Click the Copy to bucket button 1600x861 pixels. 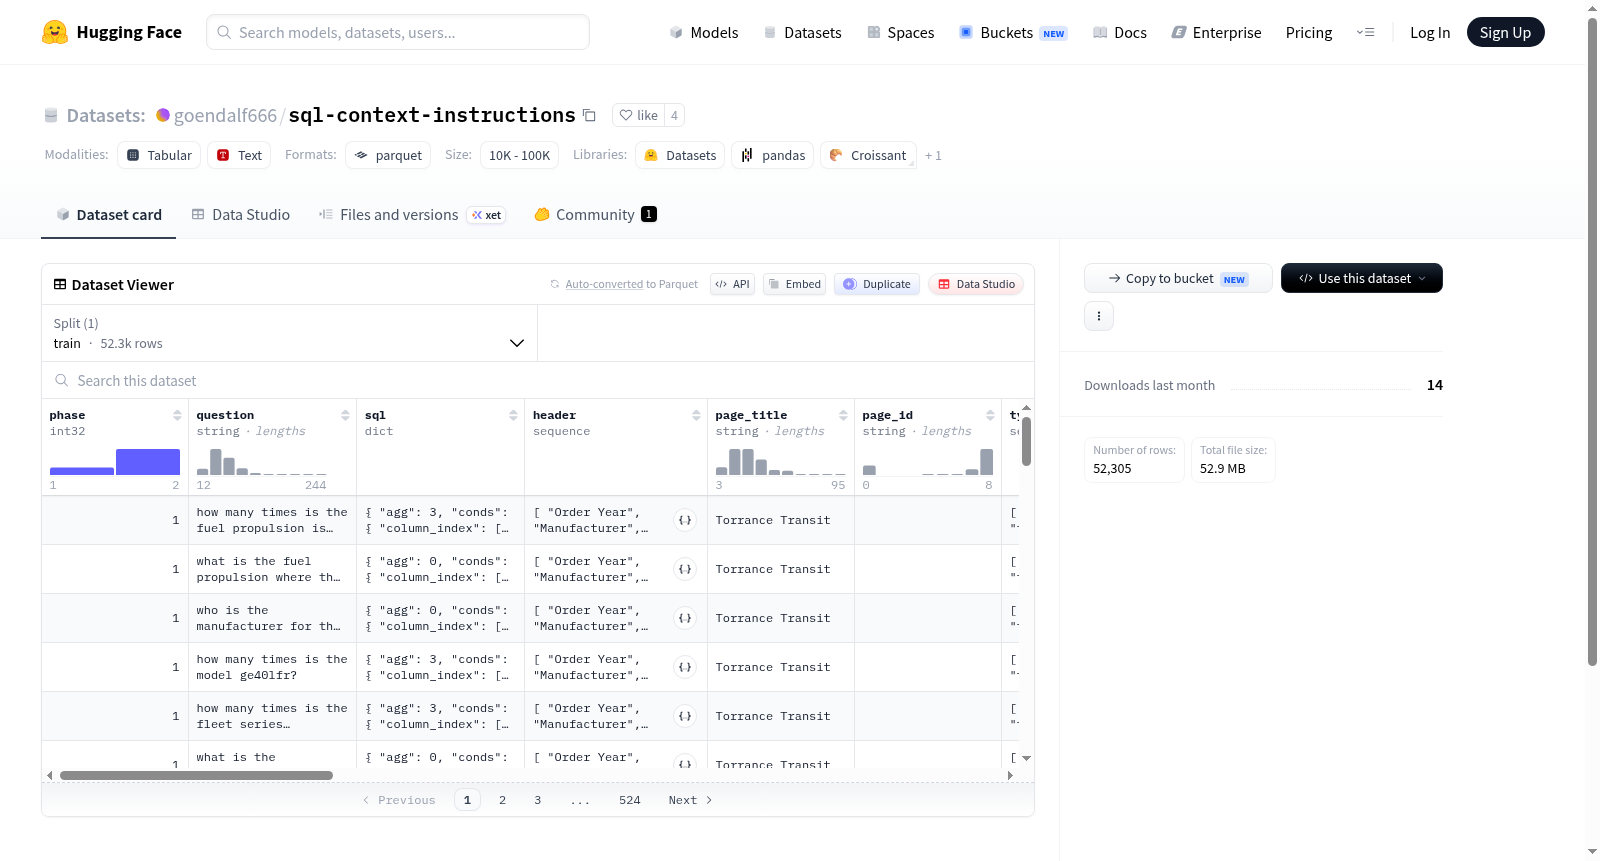click(x=1178, y=278)
